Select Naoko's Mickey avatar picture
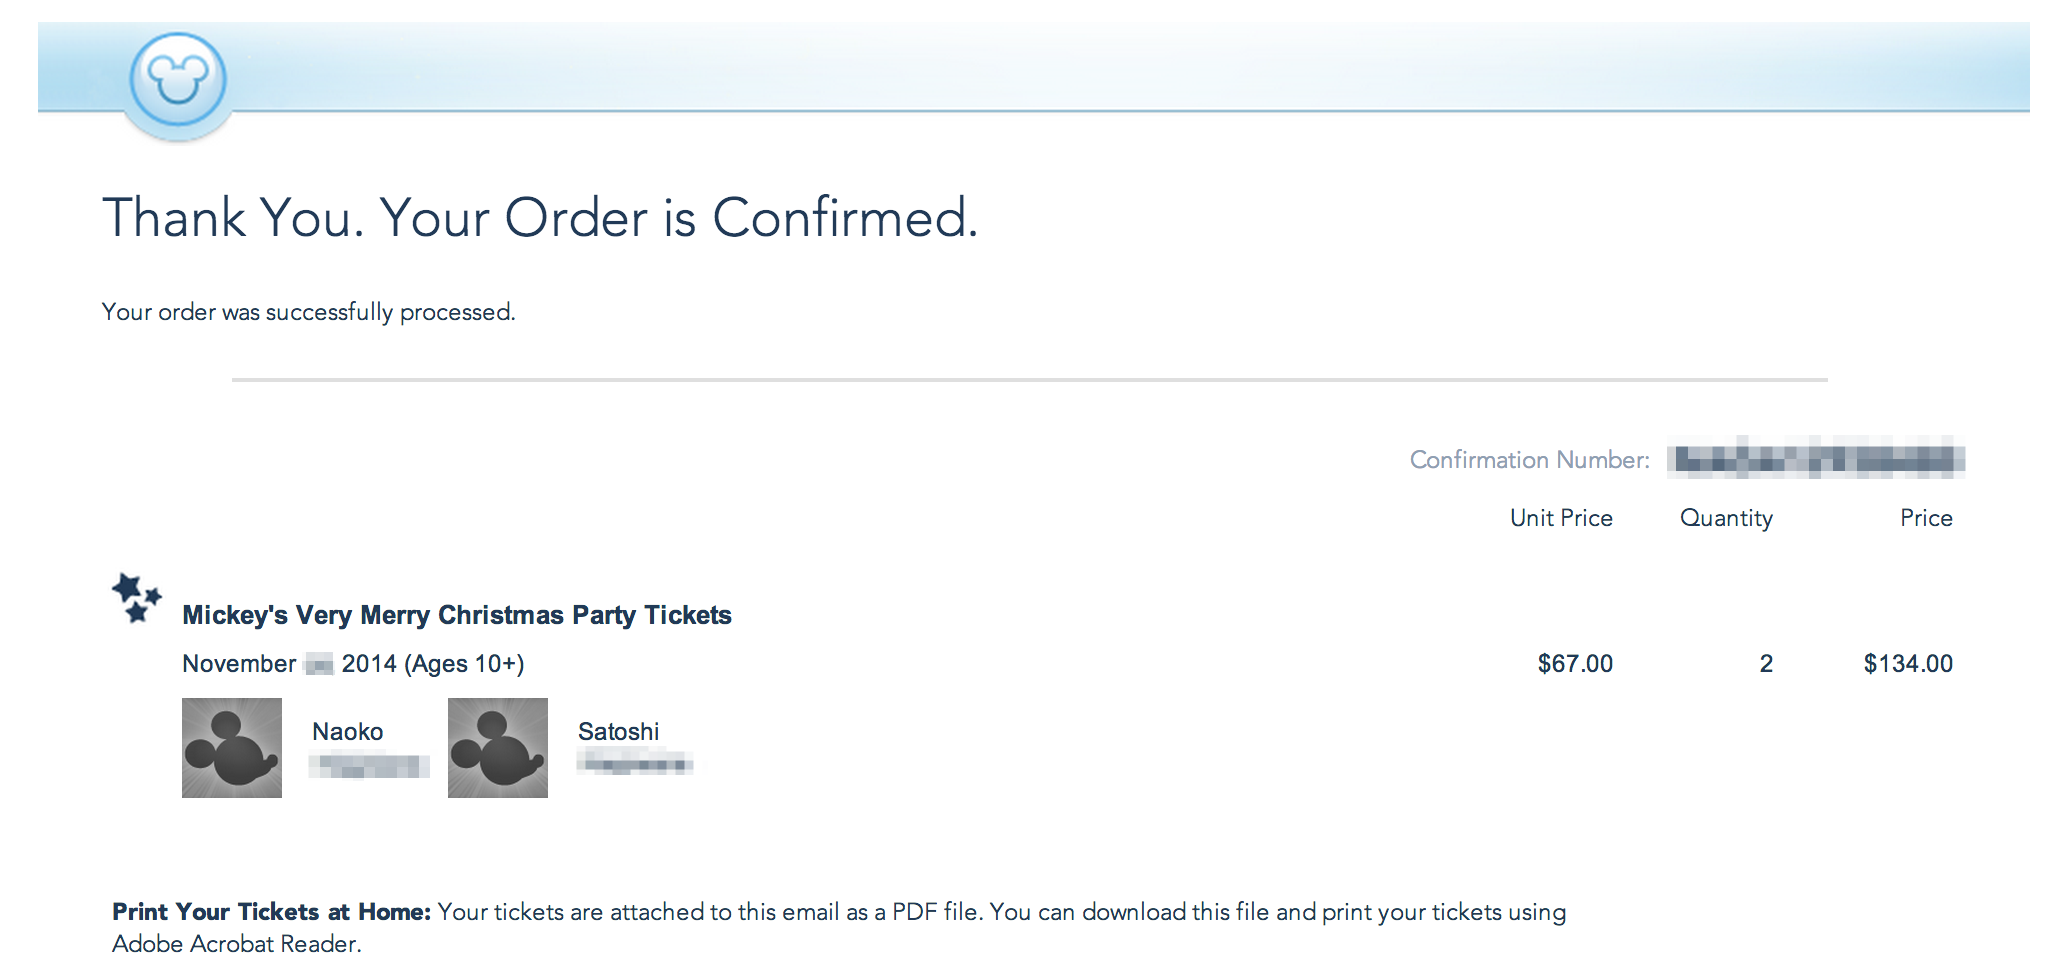Viewport: 2062px width, 978px height. (x=232, y=748)
